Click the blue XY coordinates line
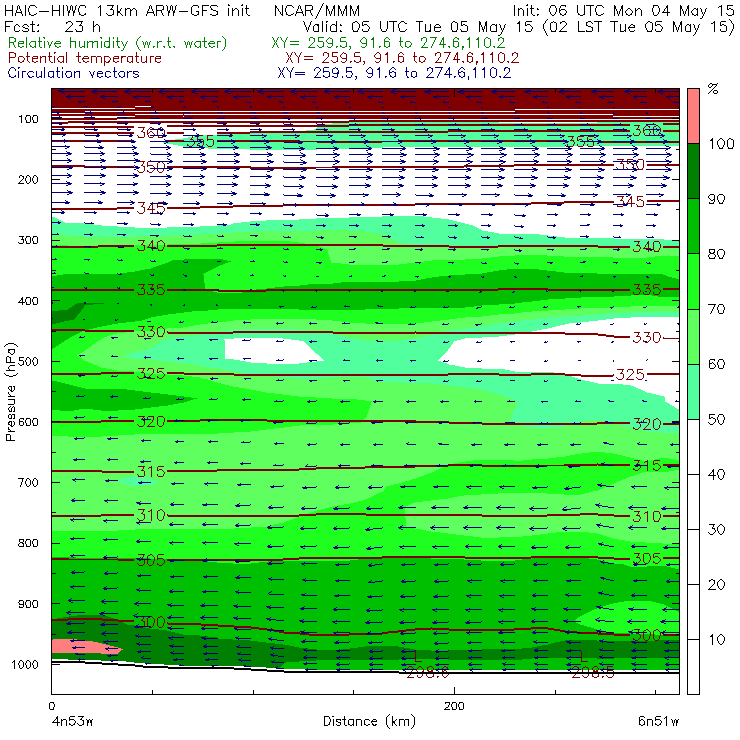 (x=394, y=73)
